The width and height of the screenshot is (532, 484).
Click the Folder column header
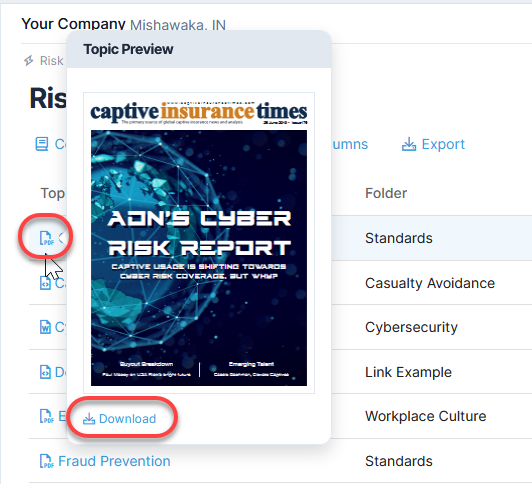386,193
